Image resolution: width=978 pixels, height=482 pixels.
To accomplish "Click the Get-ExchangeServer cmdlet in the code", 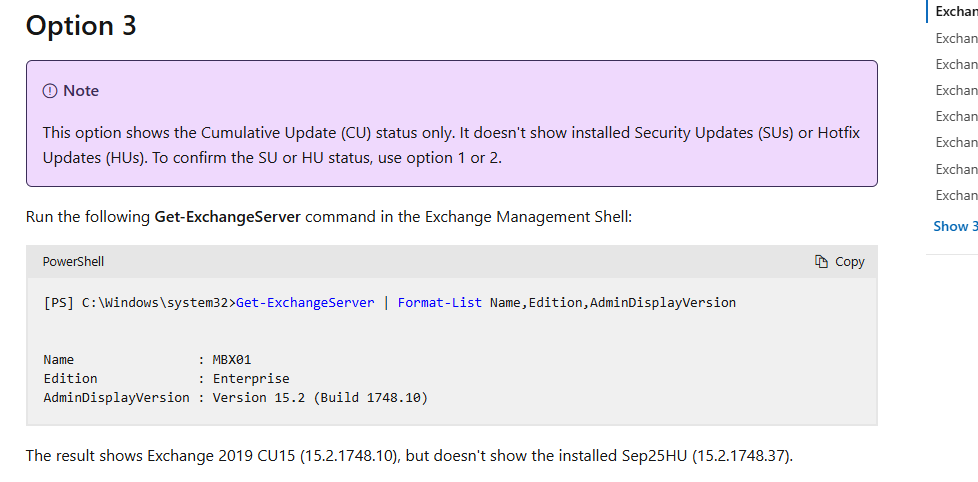I will (305, 303).
